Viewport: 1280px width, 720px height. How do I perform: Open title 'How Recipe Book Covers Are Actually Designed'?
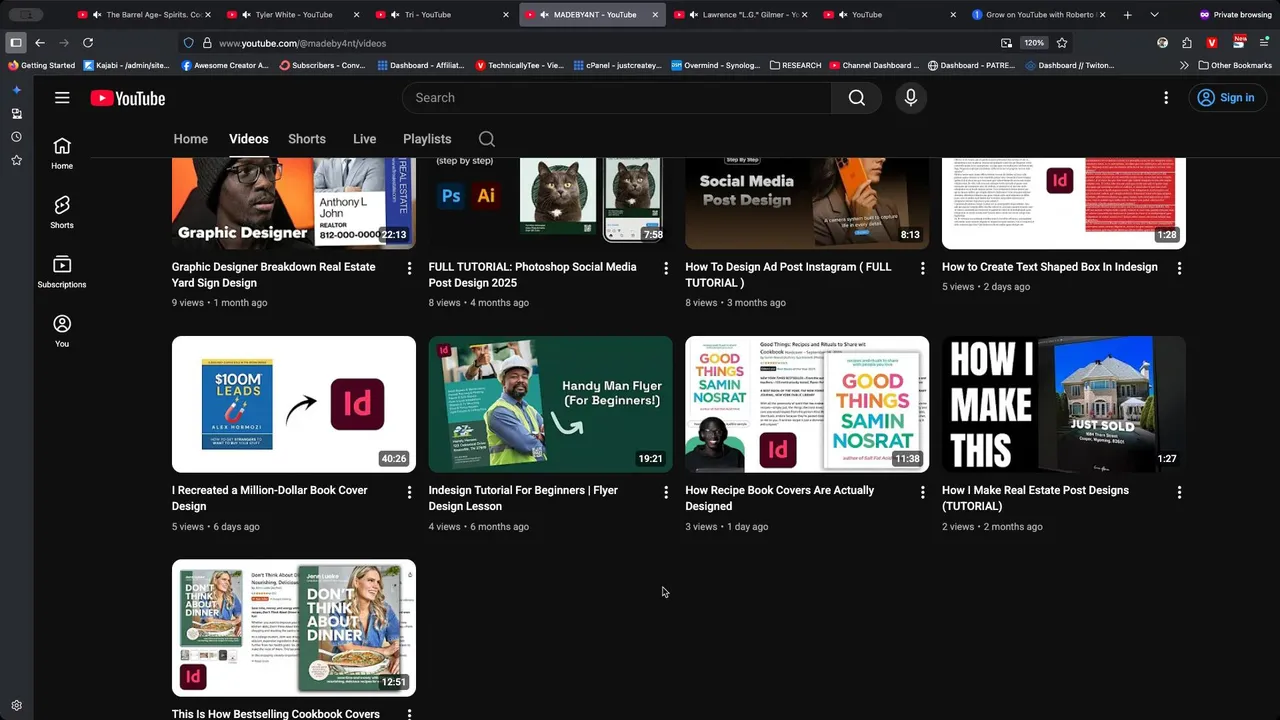pyautogui.click(x=780, y=498)
